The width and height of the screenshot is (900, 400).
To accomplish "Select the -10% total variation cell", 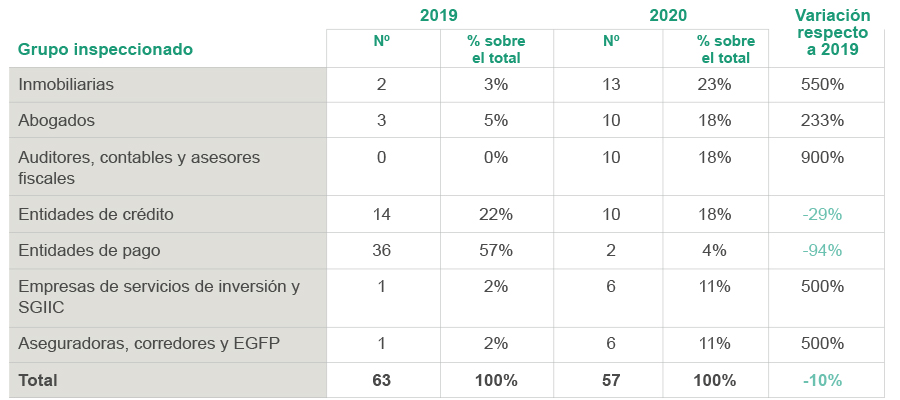I will click(x=823, y=380).
